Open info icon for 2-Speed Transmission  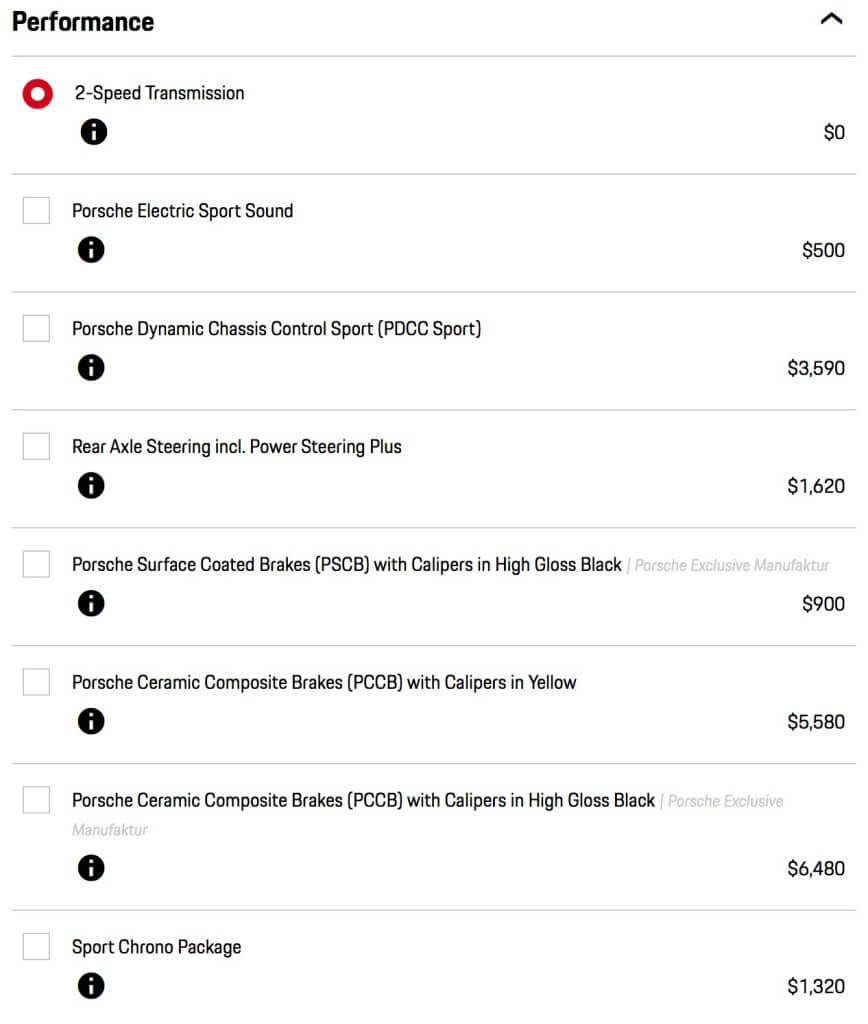click(x=93, y=132)
